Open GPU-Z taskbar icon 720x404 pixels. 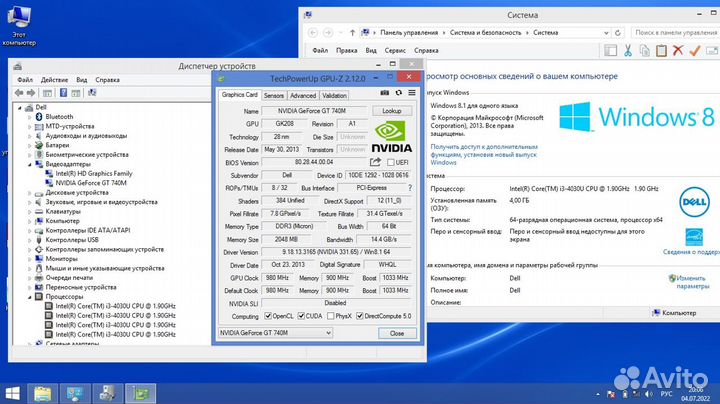click(x=141, y=393)
